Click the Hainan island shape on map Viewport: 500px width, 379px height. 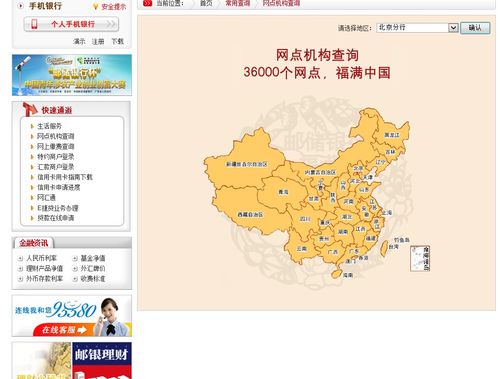tap(337, 274)
